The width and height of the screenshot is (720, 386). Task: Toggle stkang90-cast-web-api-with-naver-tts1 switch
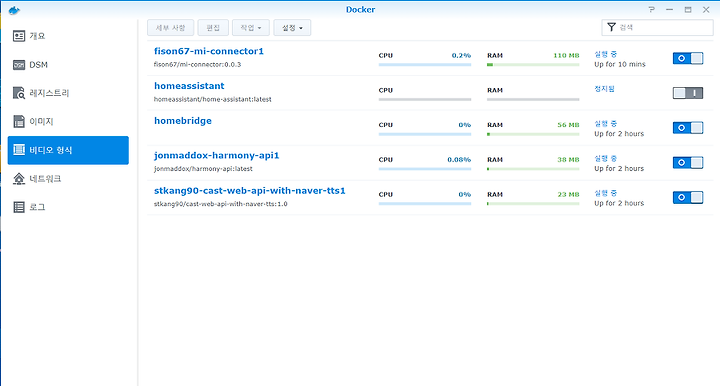(688, 197)
